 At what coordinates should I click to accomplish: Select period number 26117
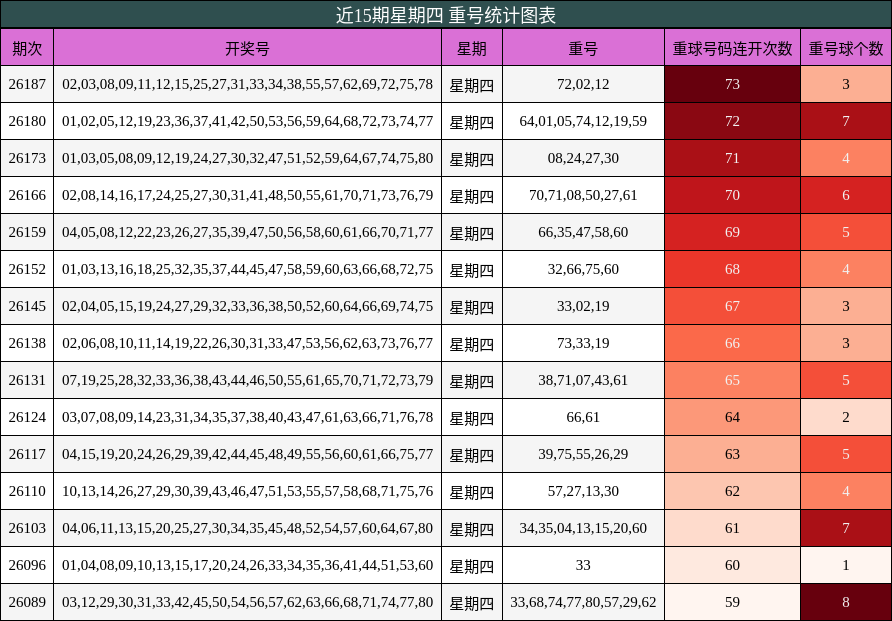(x=27, y=454)
